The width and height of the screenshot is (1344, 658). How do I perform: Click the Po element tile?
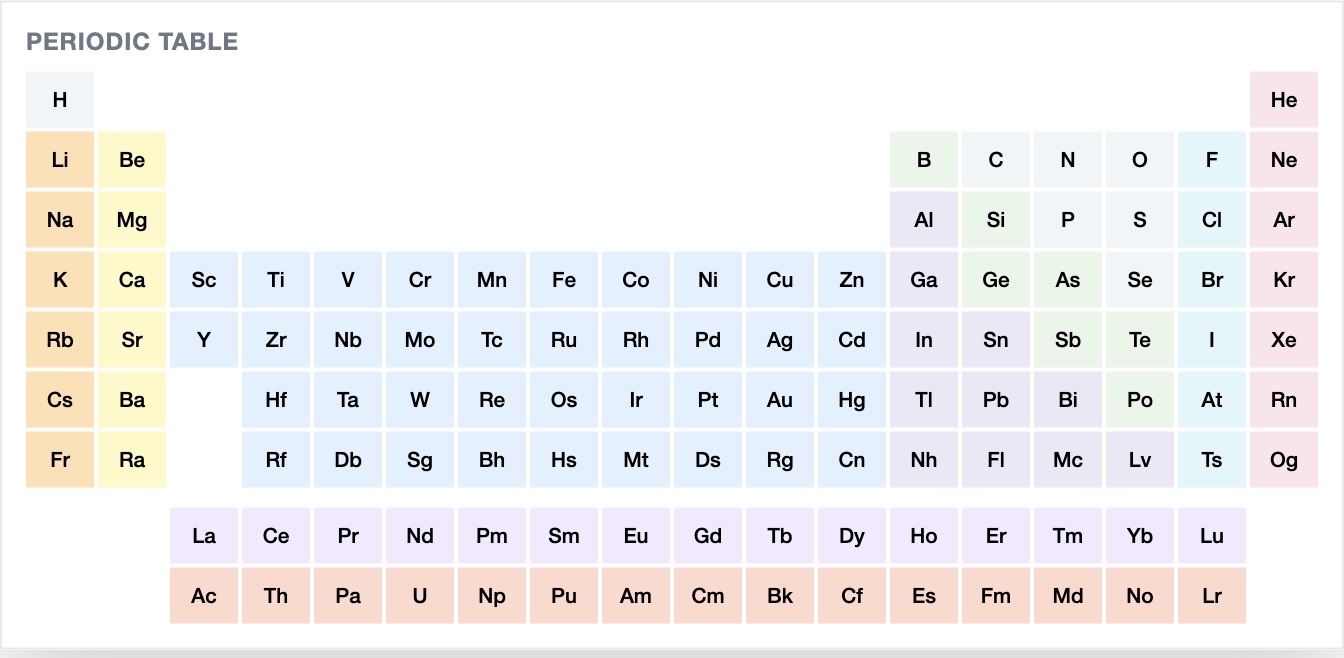click(1140, 400)
